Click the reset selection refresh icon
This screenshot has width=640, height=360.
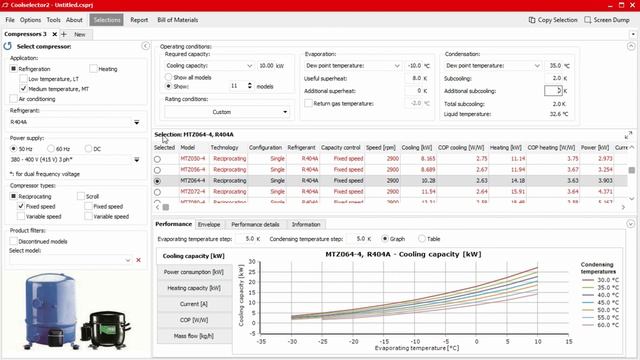[x=8, y=46]
